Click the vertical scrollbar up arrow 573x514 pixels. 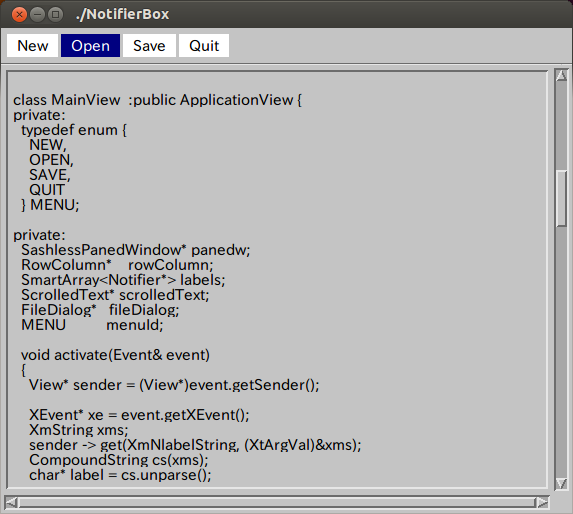pyautogui.click(x=561, y=75)
